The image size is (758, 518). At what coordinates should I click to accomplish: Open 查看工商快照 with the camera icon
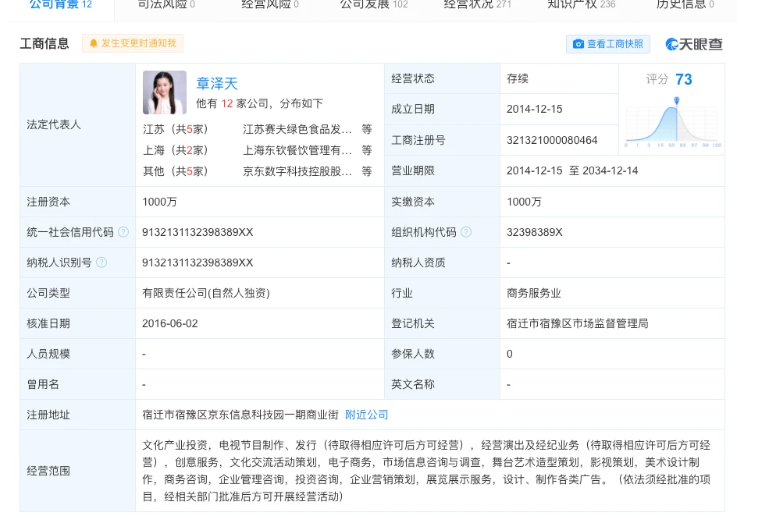608,44
